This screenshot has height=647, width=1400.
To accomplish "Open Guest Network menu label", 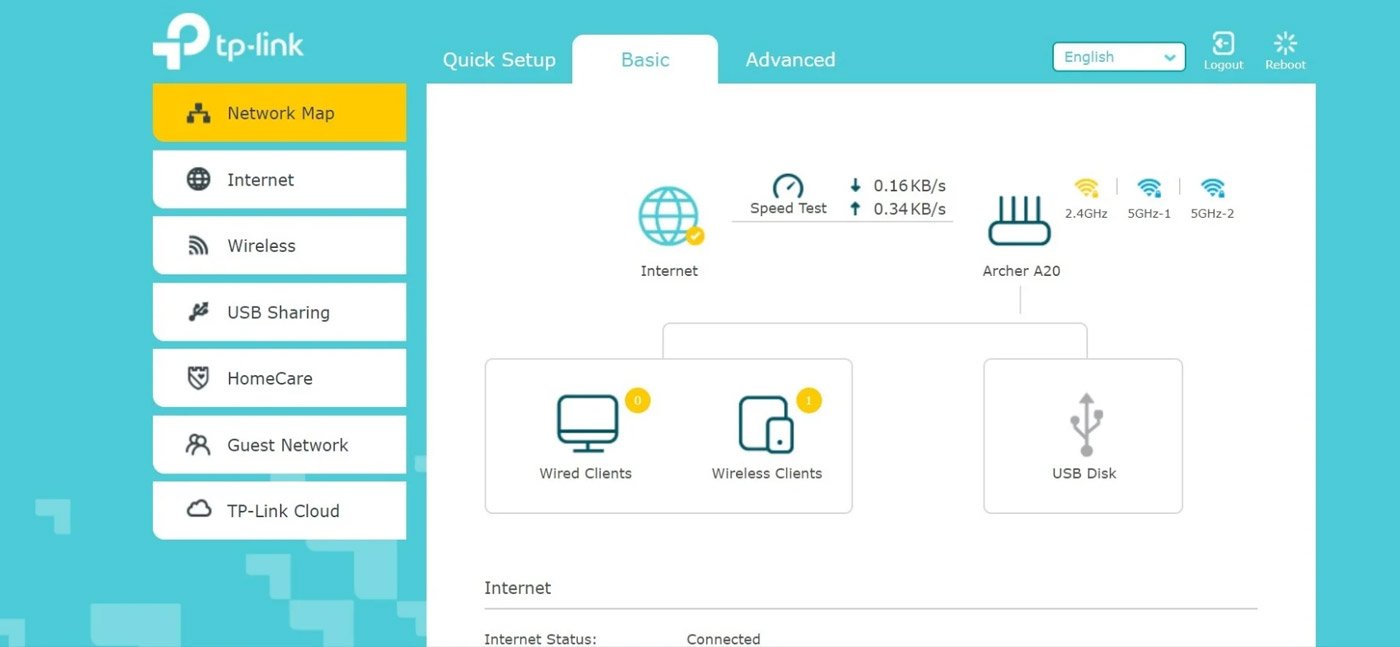I will (x=288, y=445).
